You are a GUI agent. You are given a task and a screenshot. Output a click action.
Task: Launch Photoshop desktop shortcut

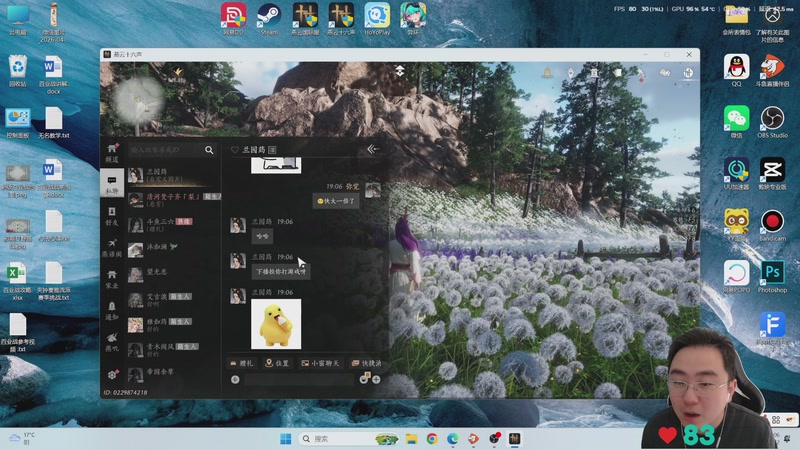click(x=772, y=277)
